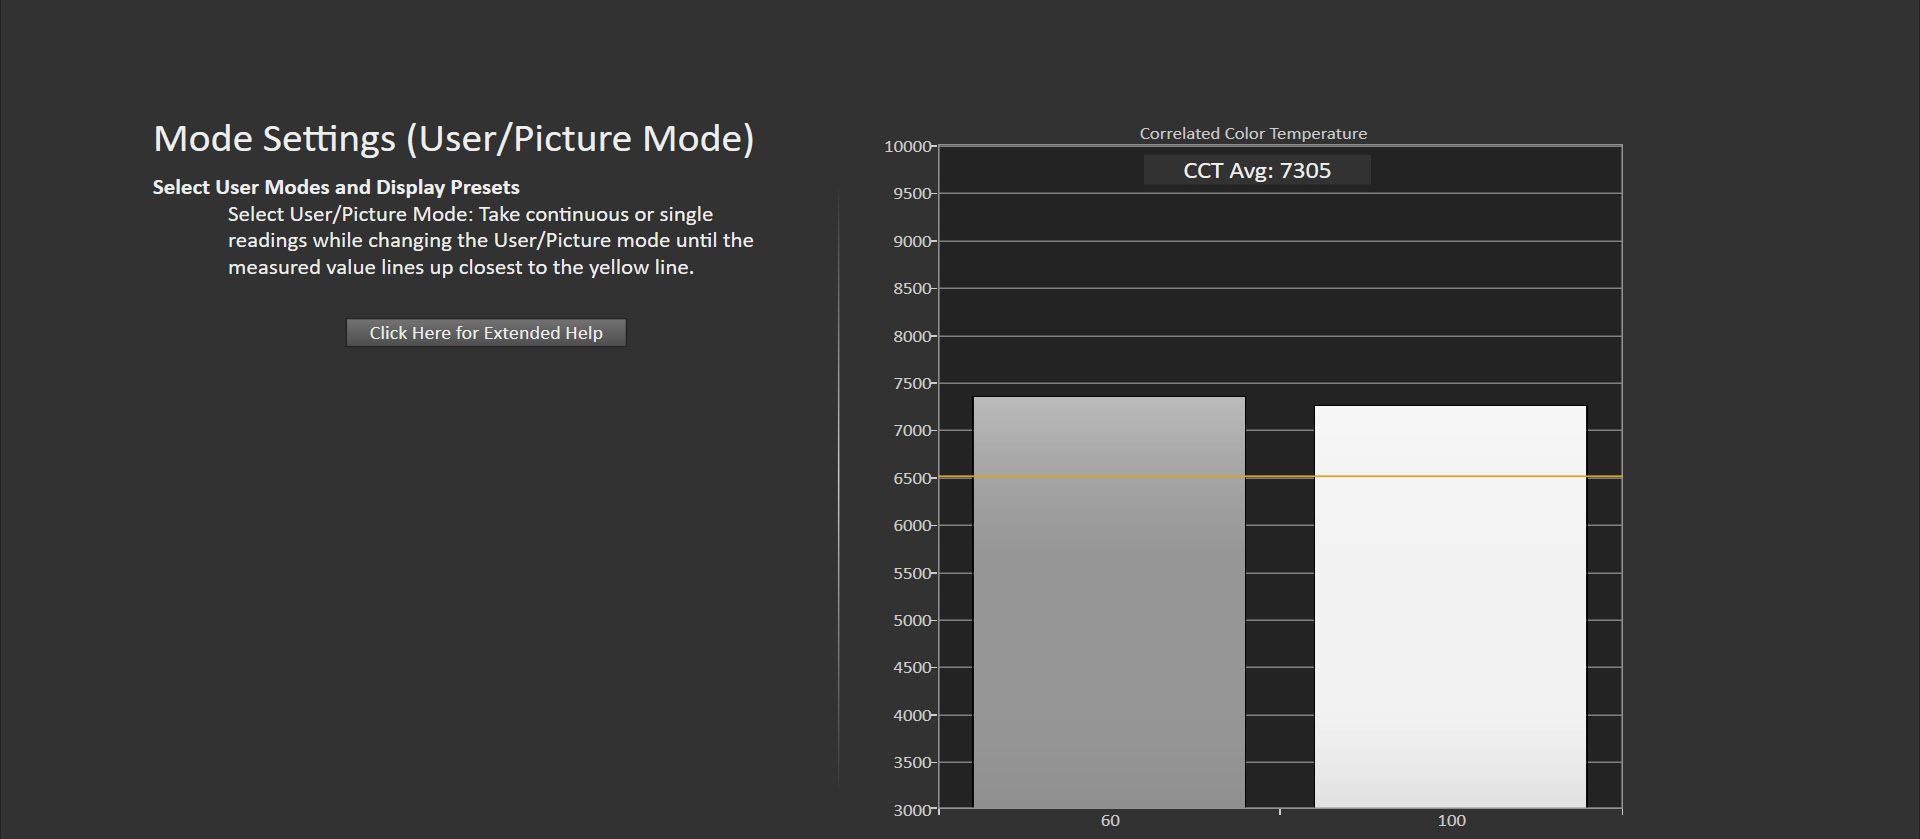The height and width of the screenshot is (839, 1920).
Task: Click the 60 x-axis label
Action: [1110, 821]
